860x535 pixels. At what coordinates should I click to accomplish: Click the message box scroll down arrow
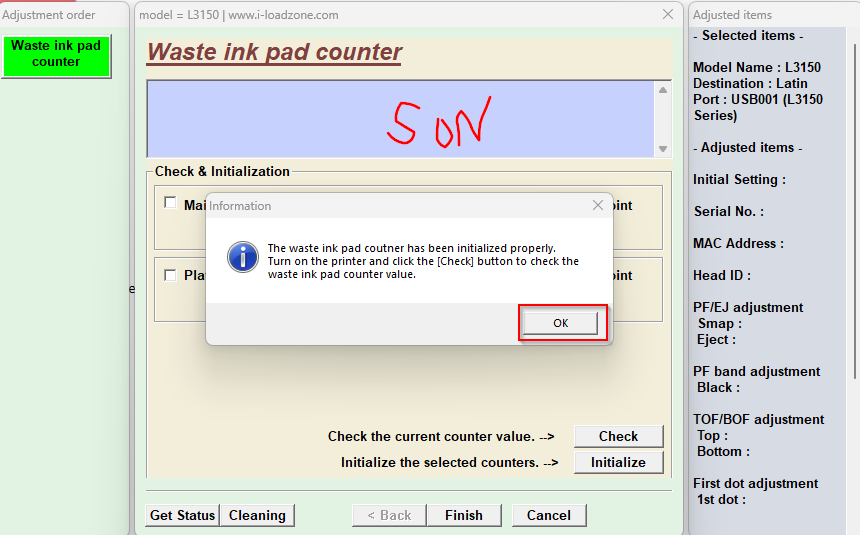click(662, 148)
